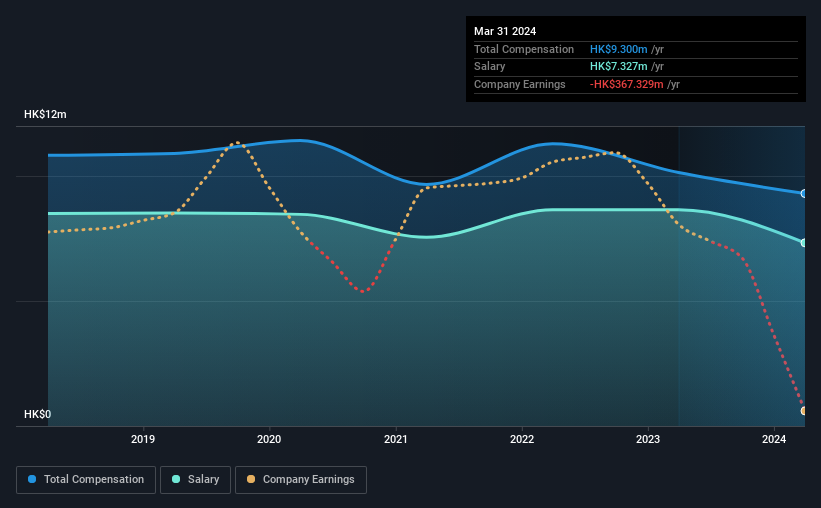Click the Mar 31 2024 tooltip date
Viewport: 821px width, 508px height.
tap(505, 31)
